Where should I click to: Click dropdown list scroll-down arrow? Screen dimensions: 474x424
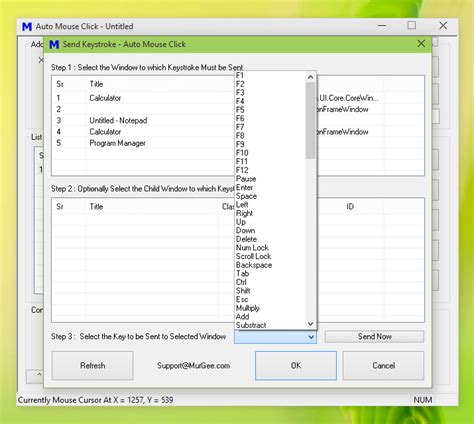(x=310, y=324)
